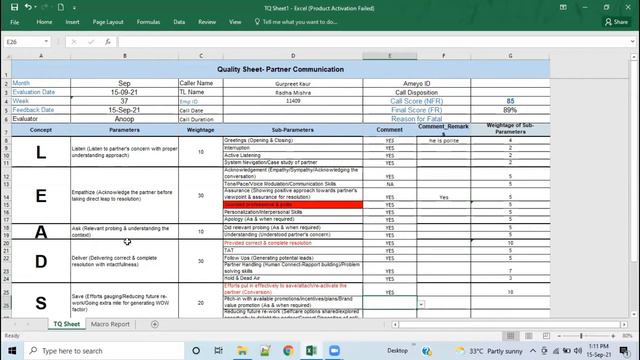Switch to TQ Sheet tab
640x360 pixels.
(x=67, y=324)
